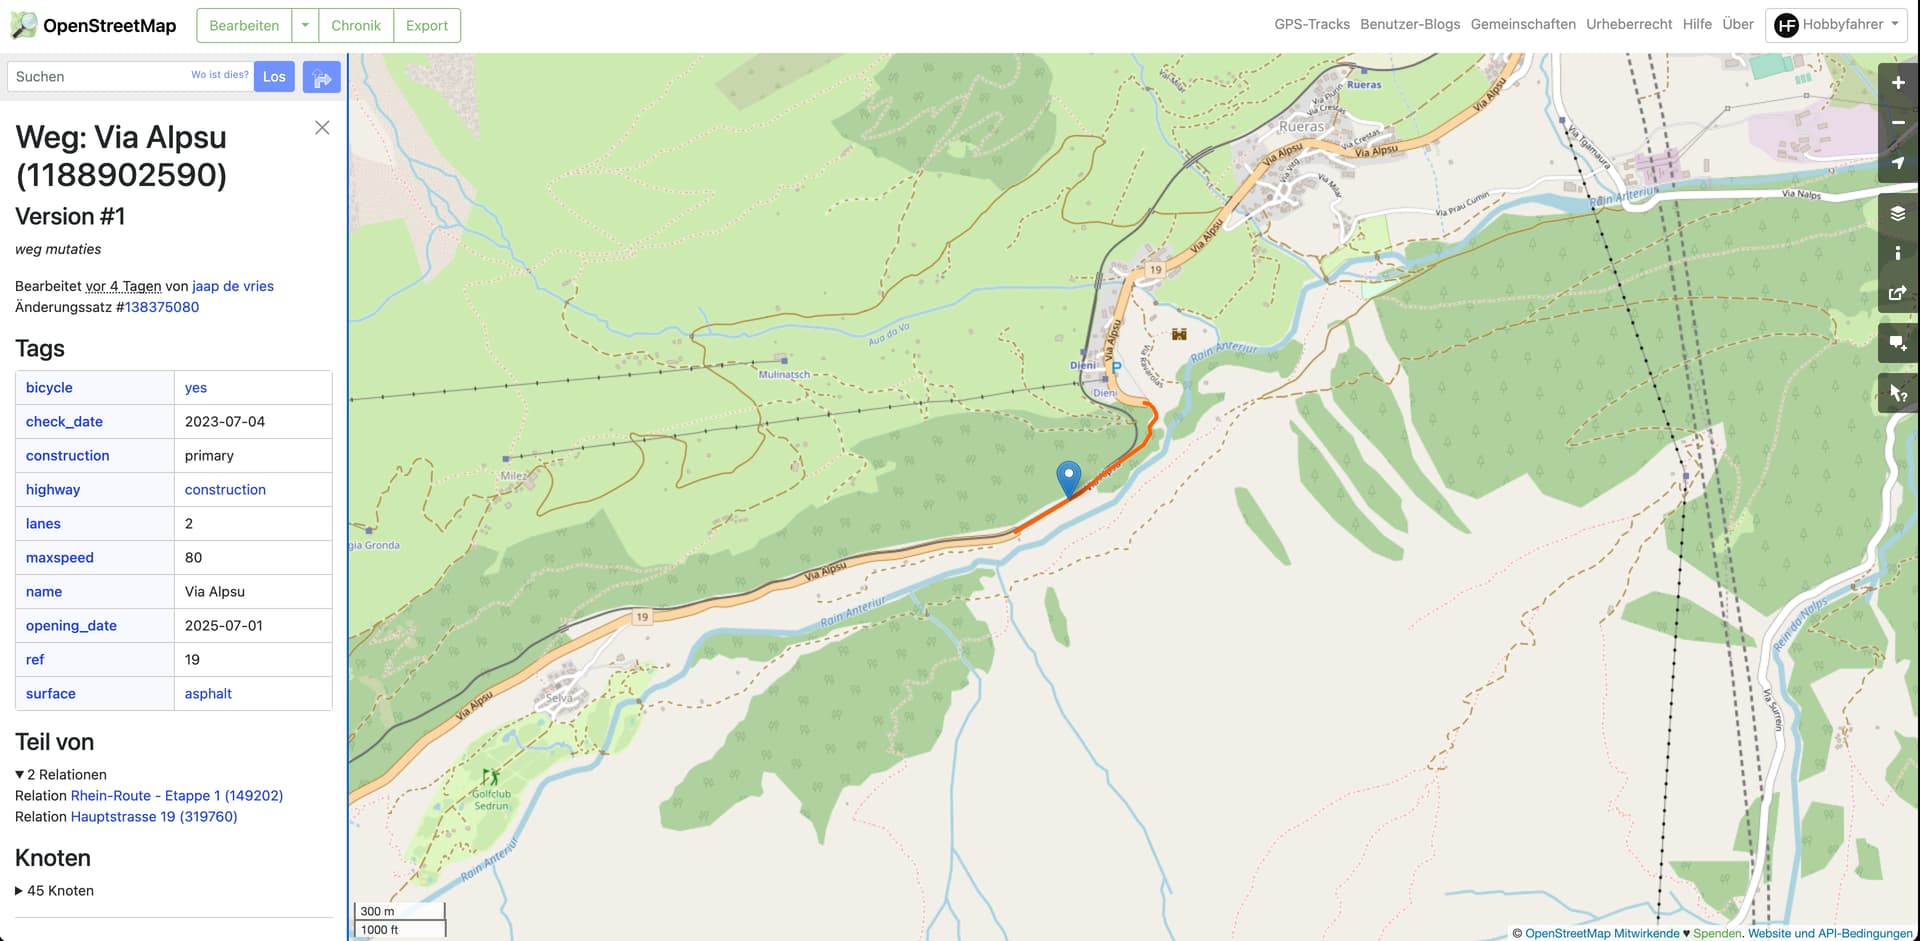
Task: Close the Weg Via Alpsu sidebar
Action: point(322,127)
